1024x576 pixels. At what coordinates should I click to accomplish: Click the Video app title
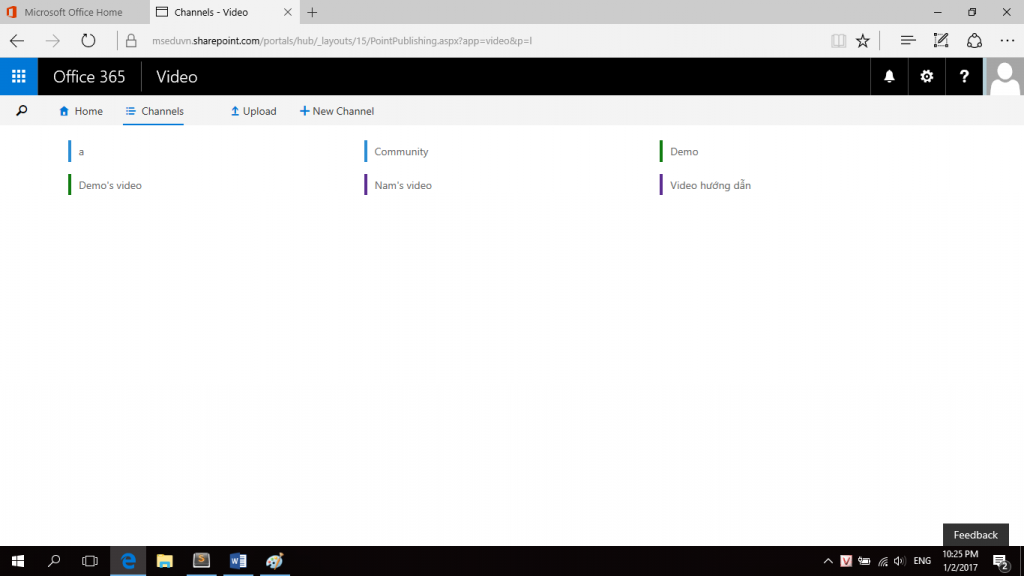point(177,76)
